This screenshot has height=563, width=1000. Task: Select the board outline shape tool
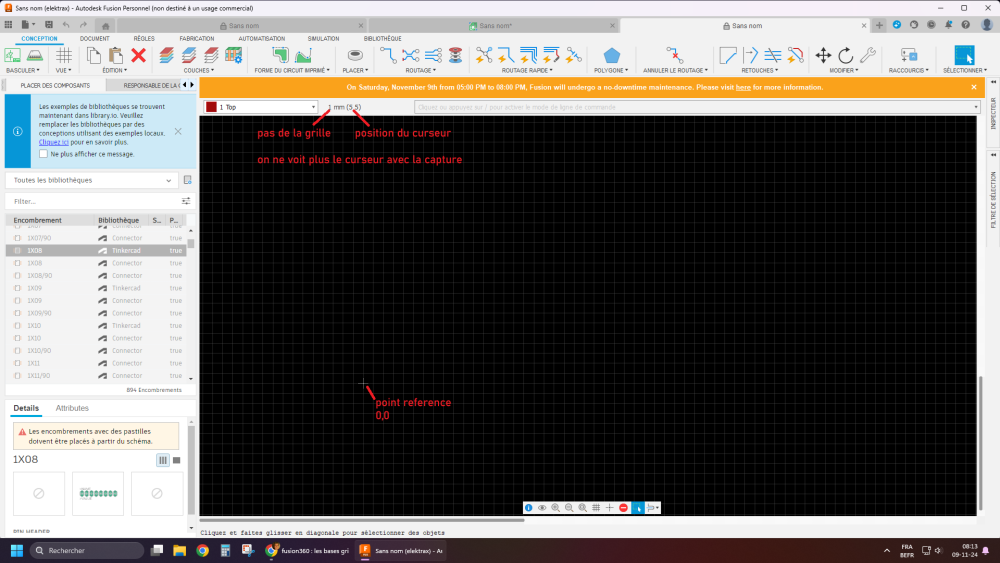(x=280, y=55)
